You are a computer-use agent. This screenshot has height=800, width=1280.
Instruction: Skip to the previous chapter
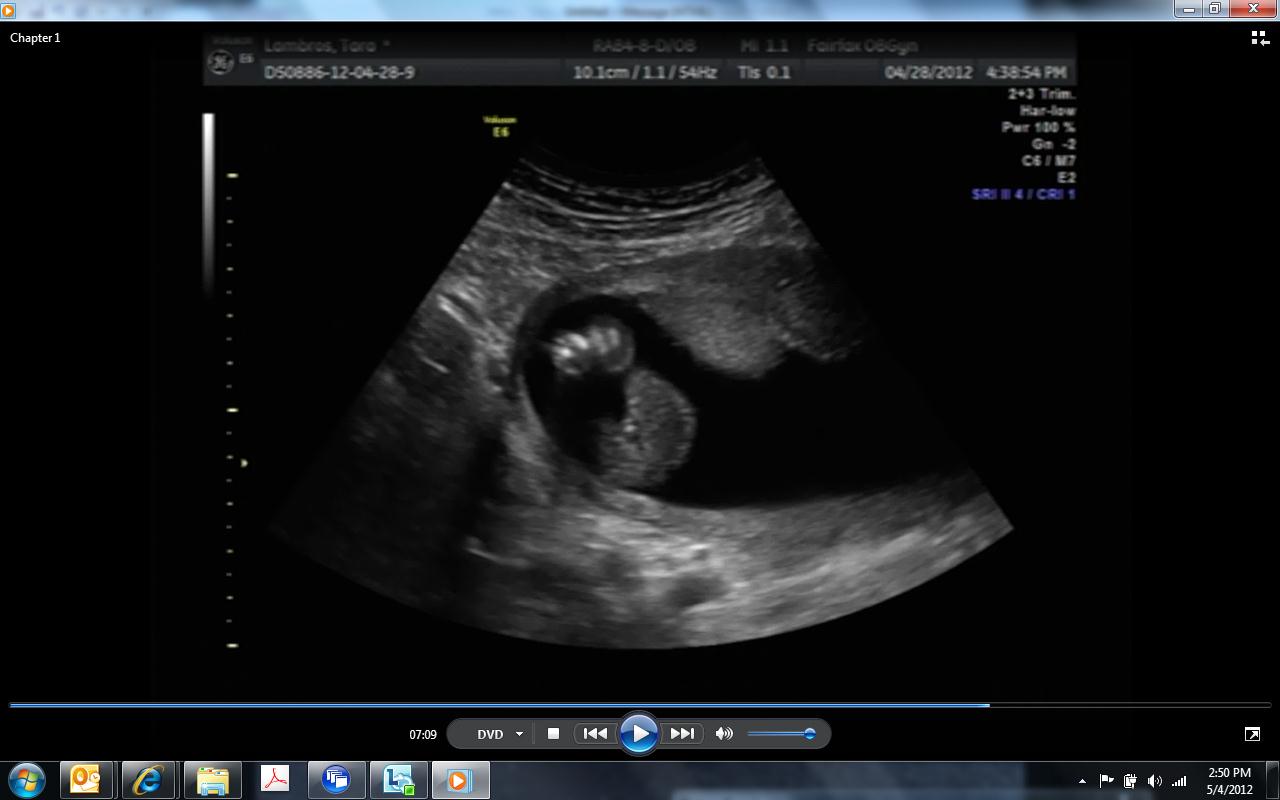coord(595,734)
